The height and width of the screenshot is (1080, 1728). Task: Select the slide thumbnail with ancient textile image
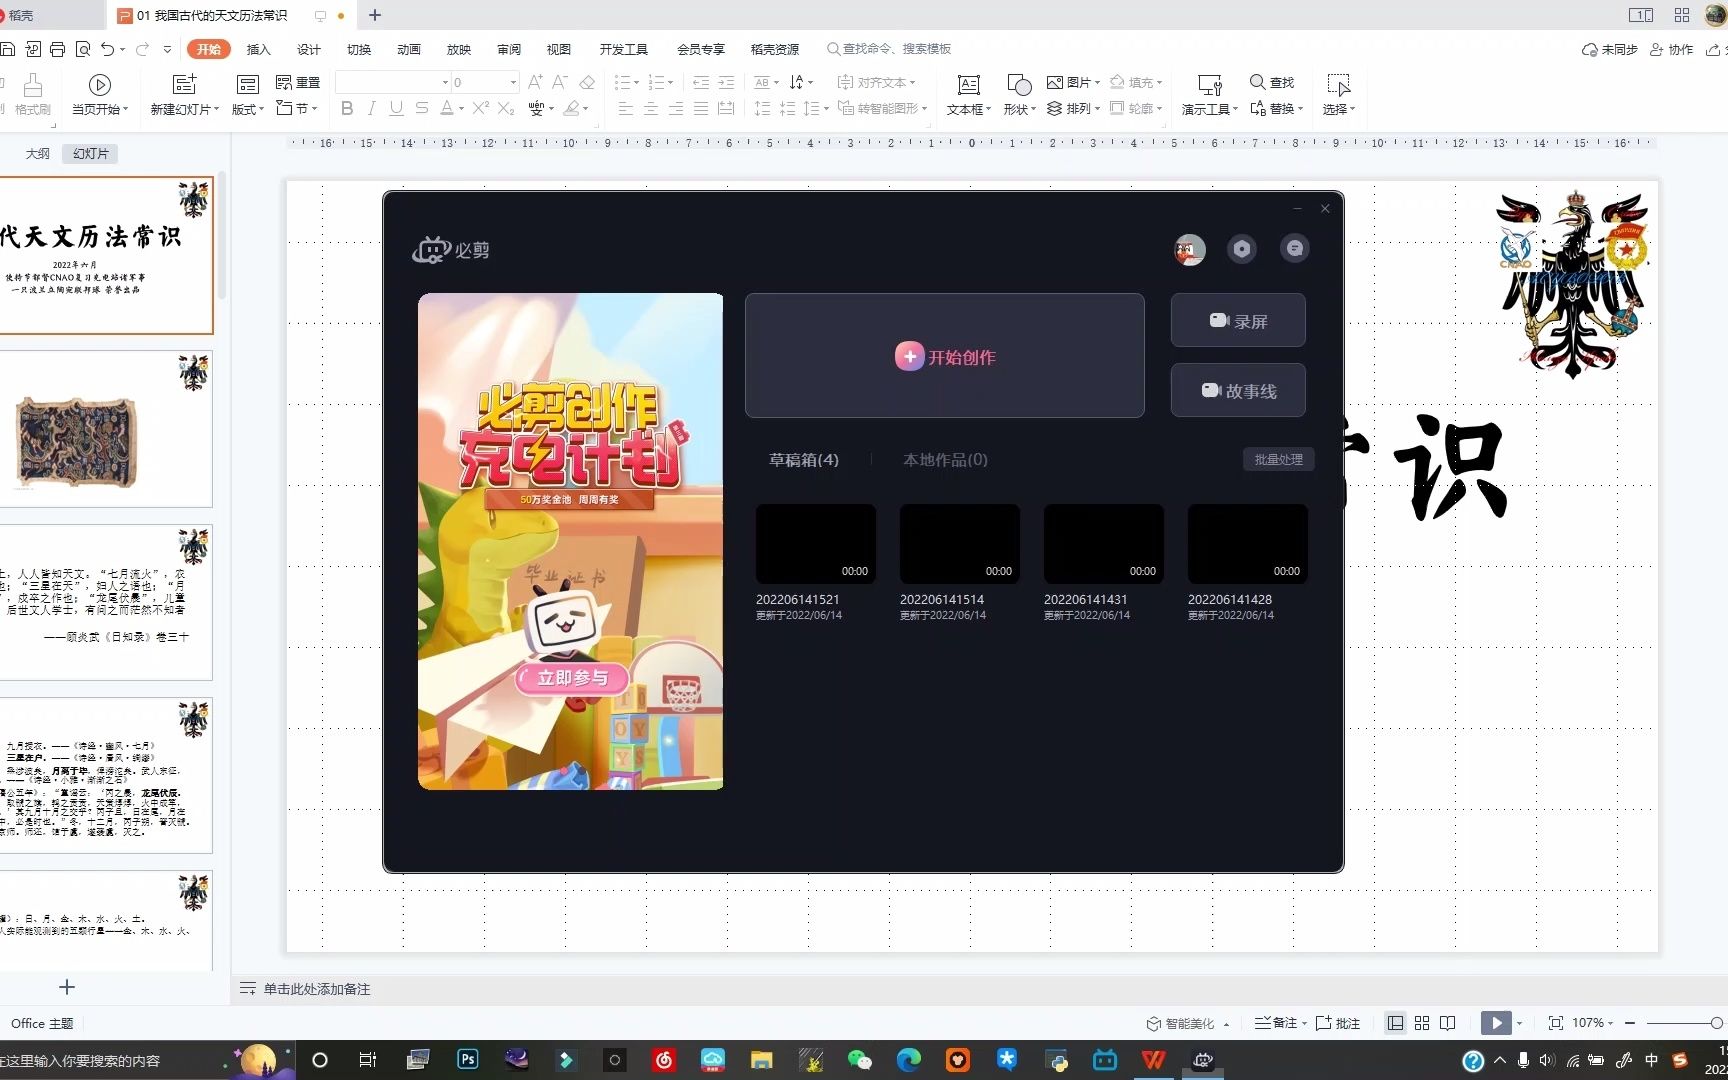(105, 429)
